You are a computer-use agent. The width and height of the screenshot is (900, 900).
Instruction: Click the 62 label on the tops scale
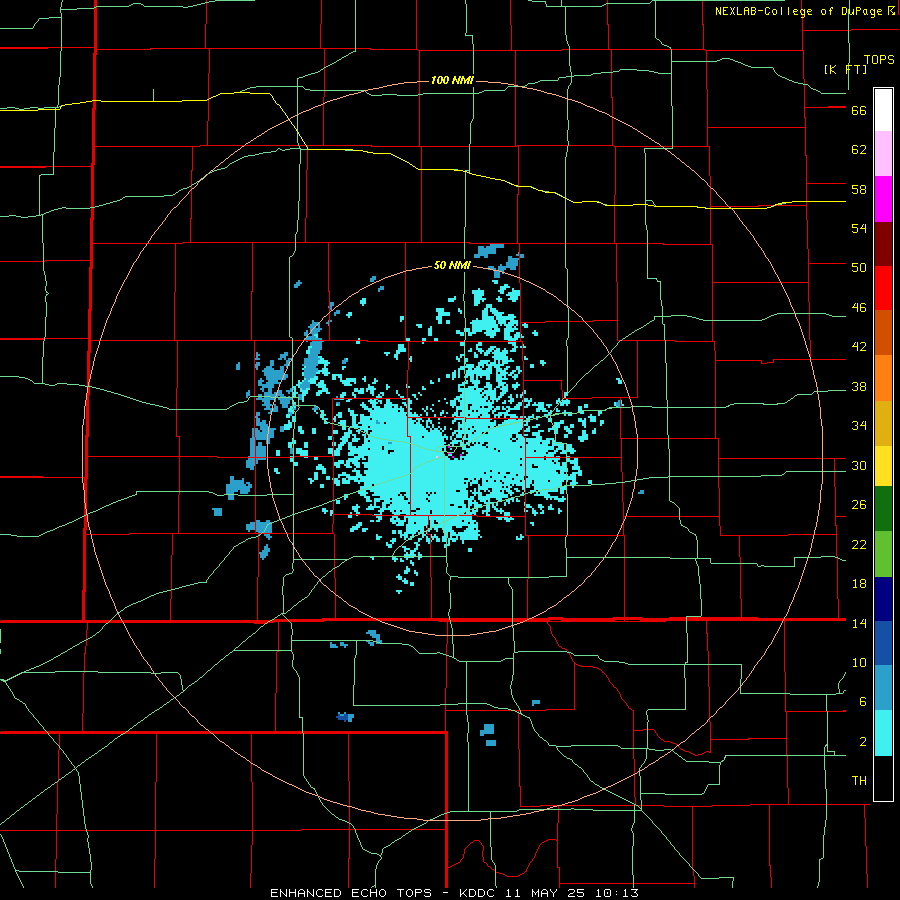859,150
